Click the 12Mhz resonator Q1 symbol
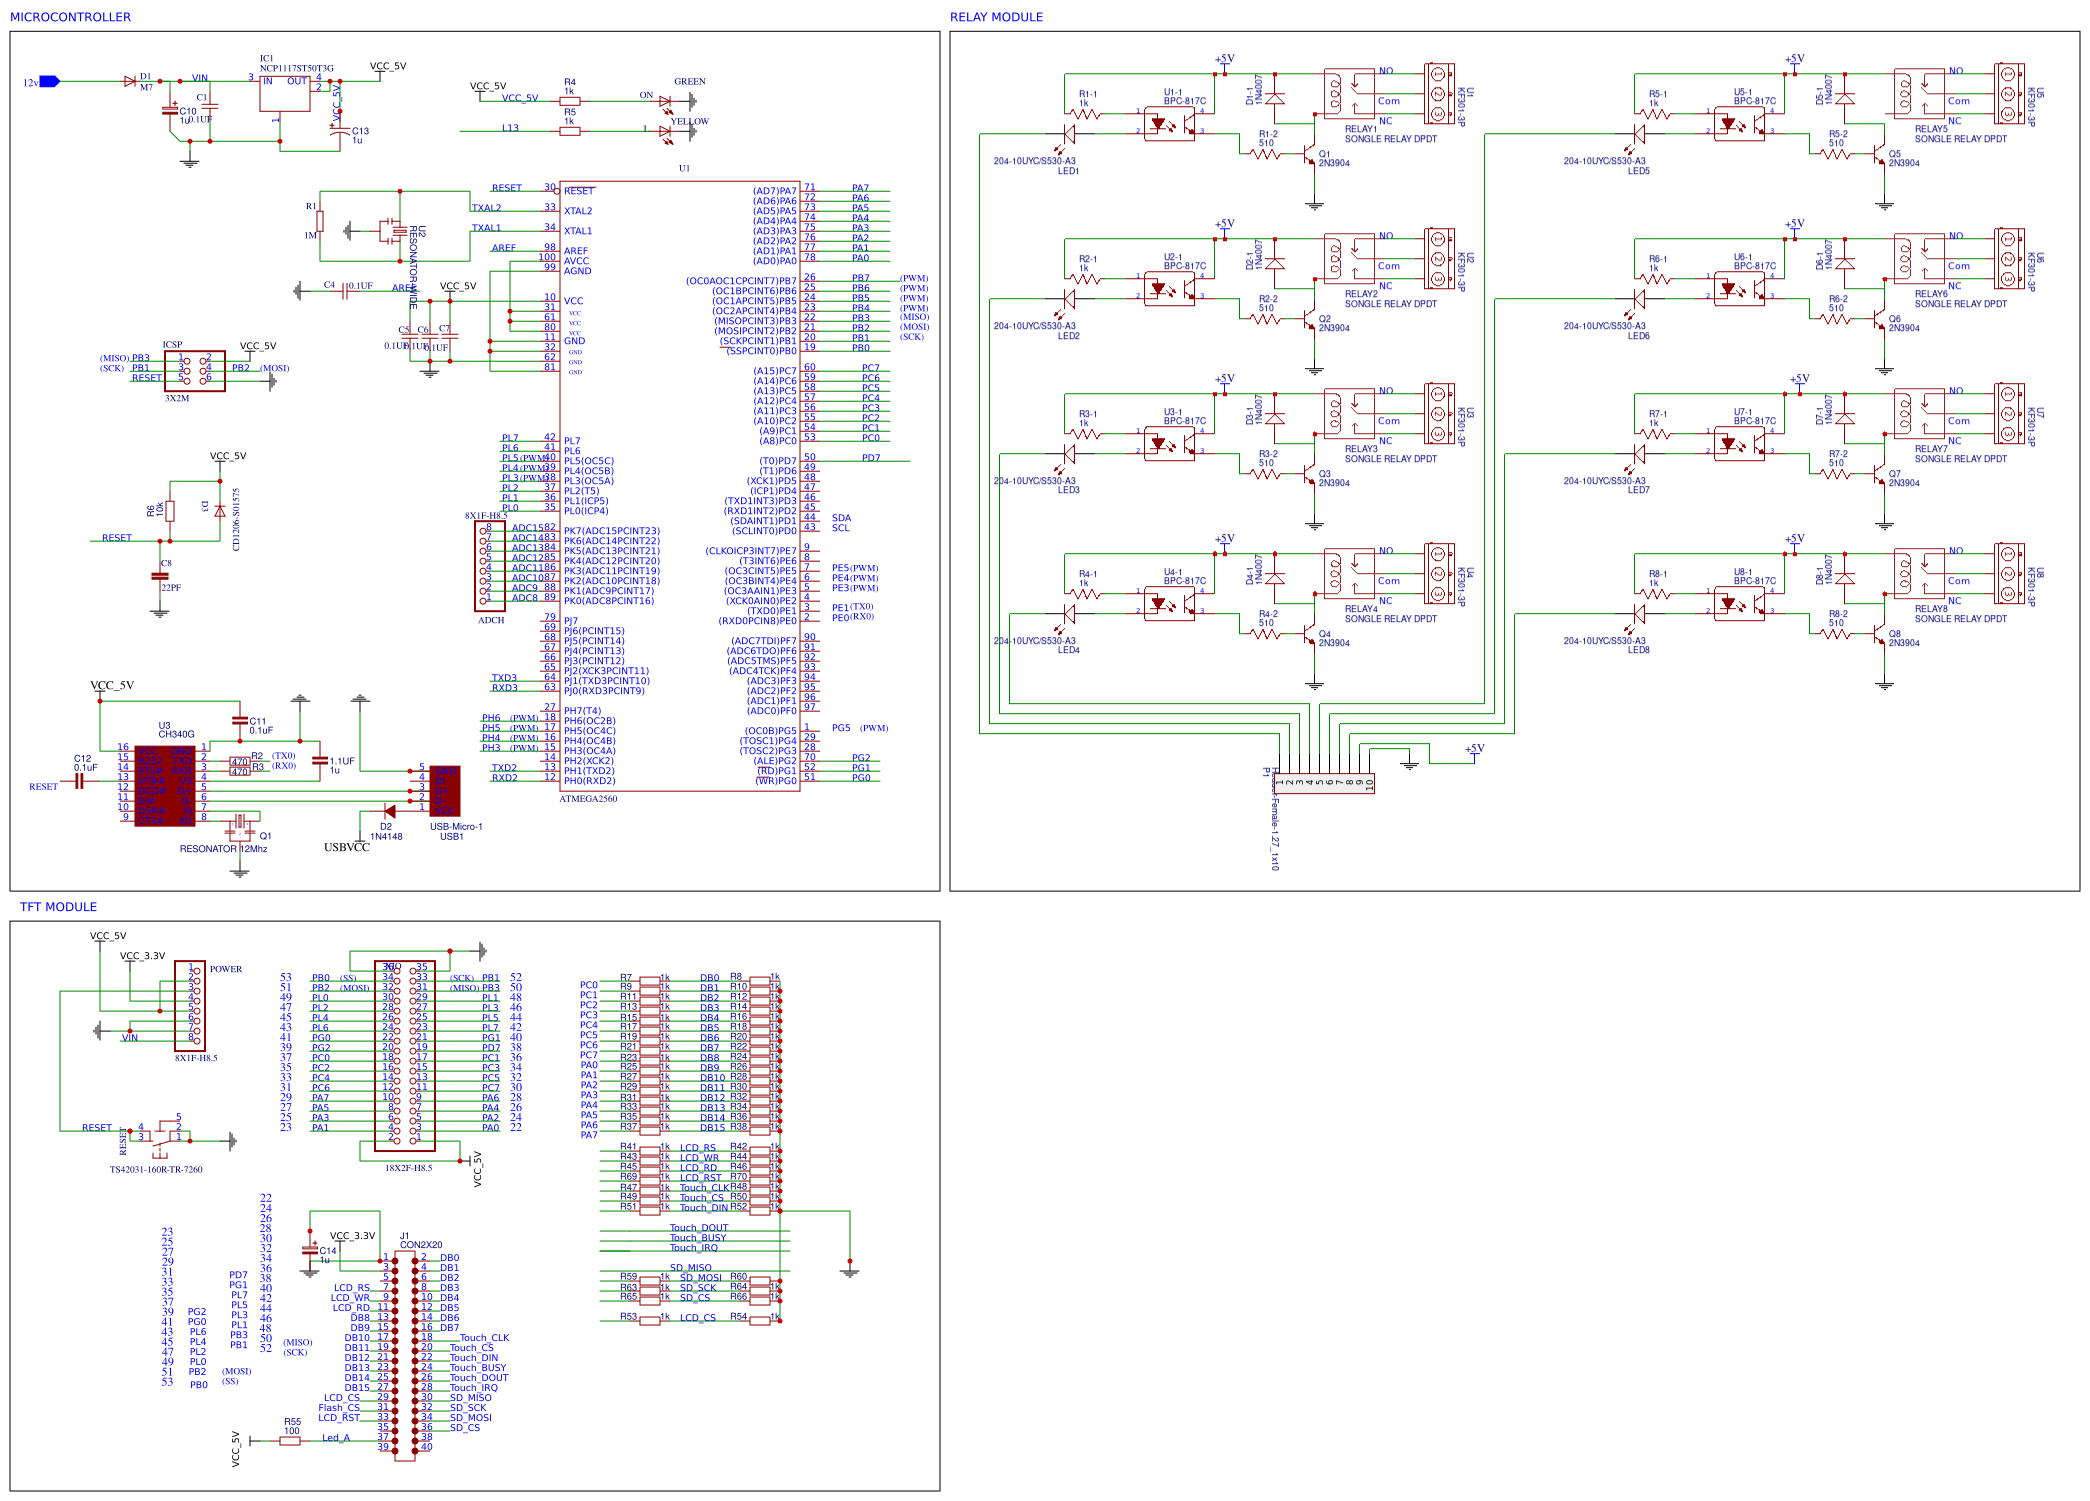 (x=240, y=823)
